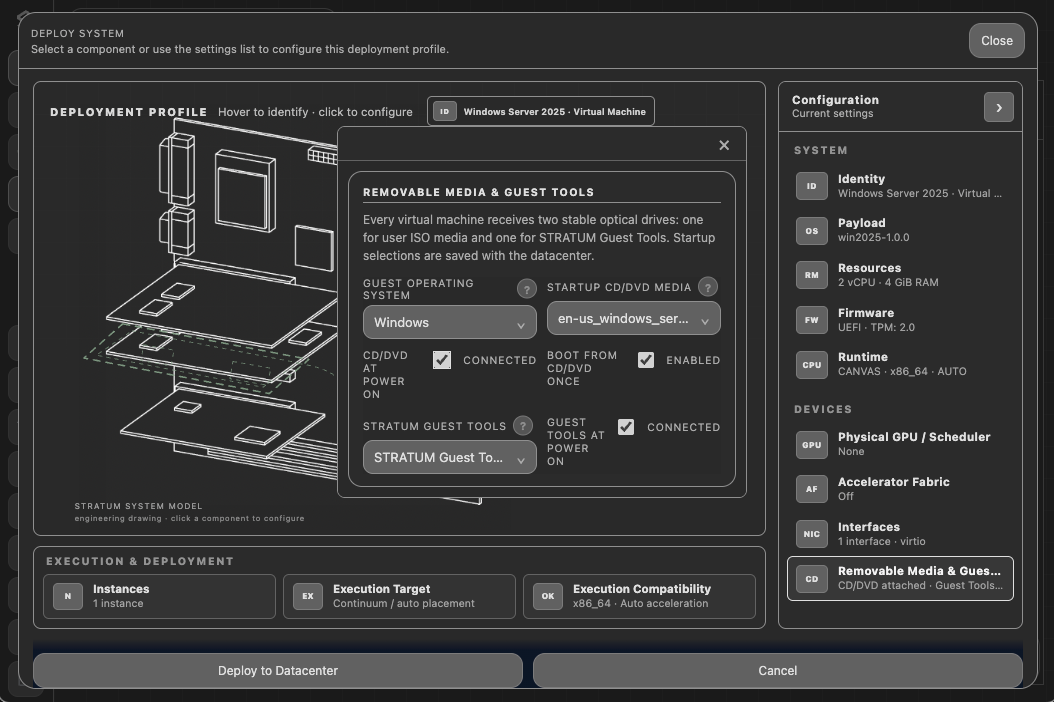Click Windows Server 2025 Virtual Machine identity chip

pyautogui.click(x=540, y=112)
